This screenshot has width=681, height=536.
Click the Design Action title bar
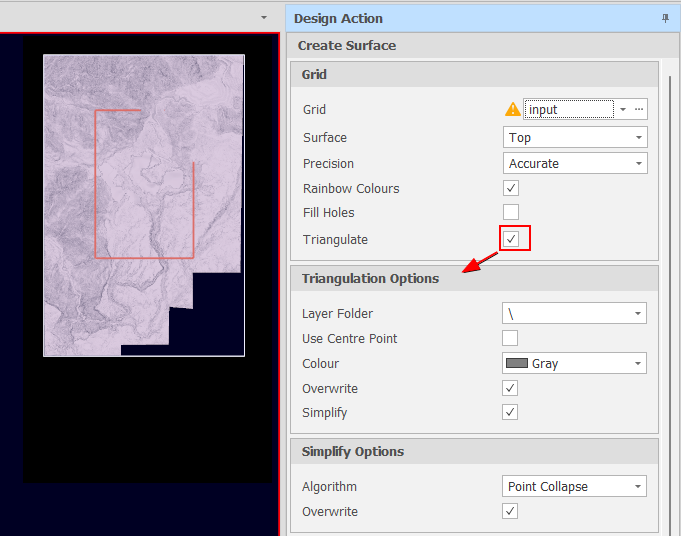pos(483,18)
